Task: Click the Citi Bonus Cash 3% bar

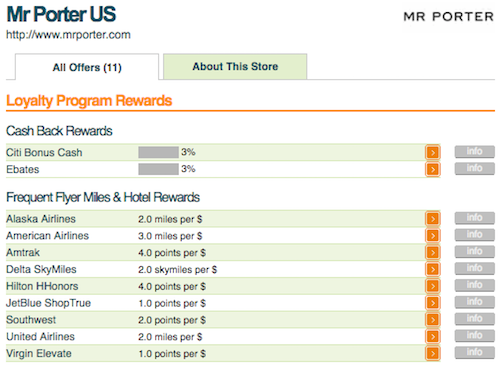Action: click(158, 152)
